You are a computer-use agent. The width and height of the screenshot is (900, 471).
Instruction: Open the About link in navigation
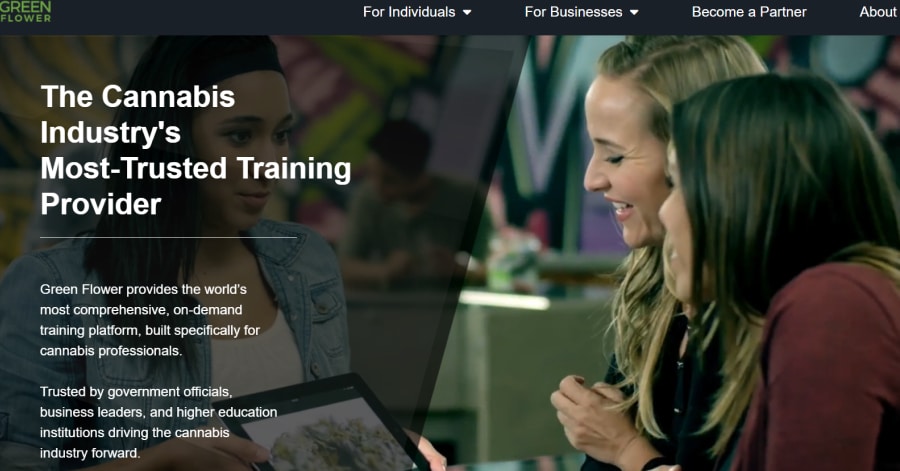[878, 12]
